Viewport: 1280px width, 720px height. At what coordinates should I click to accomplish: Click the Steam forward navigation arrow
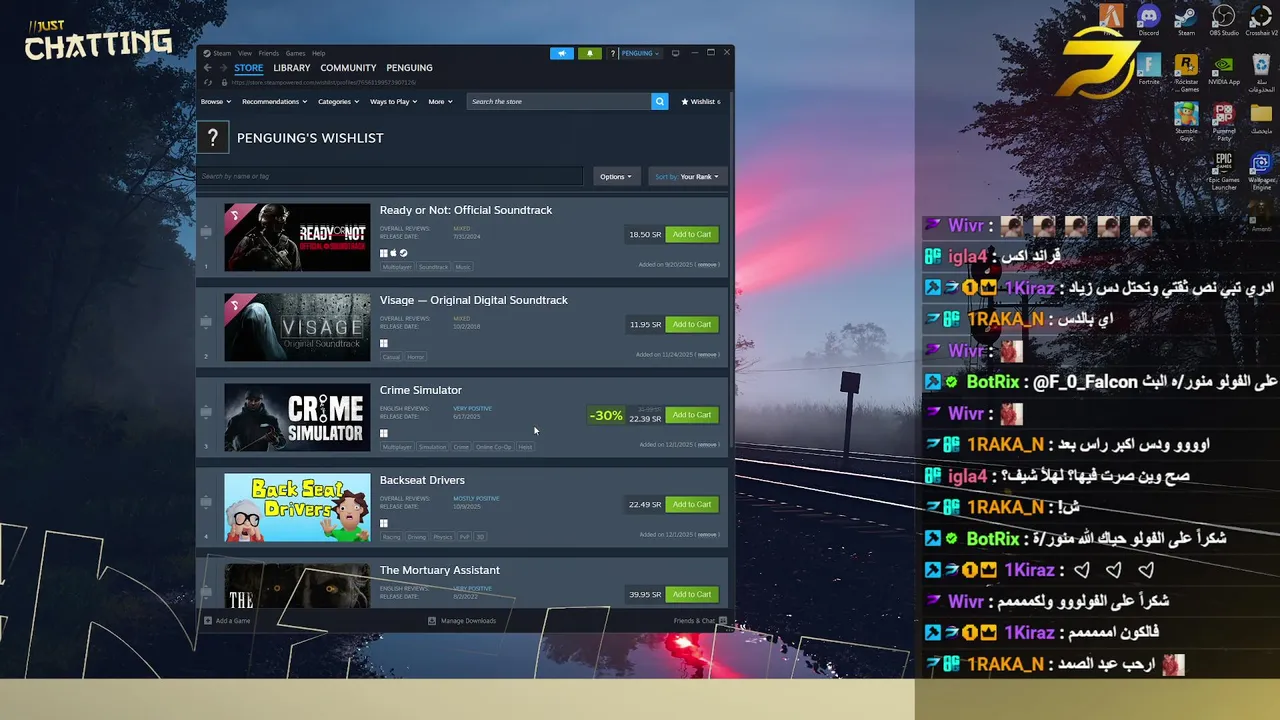coord(222,68)
